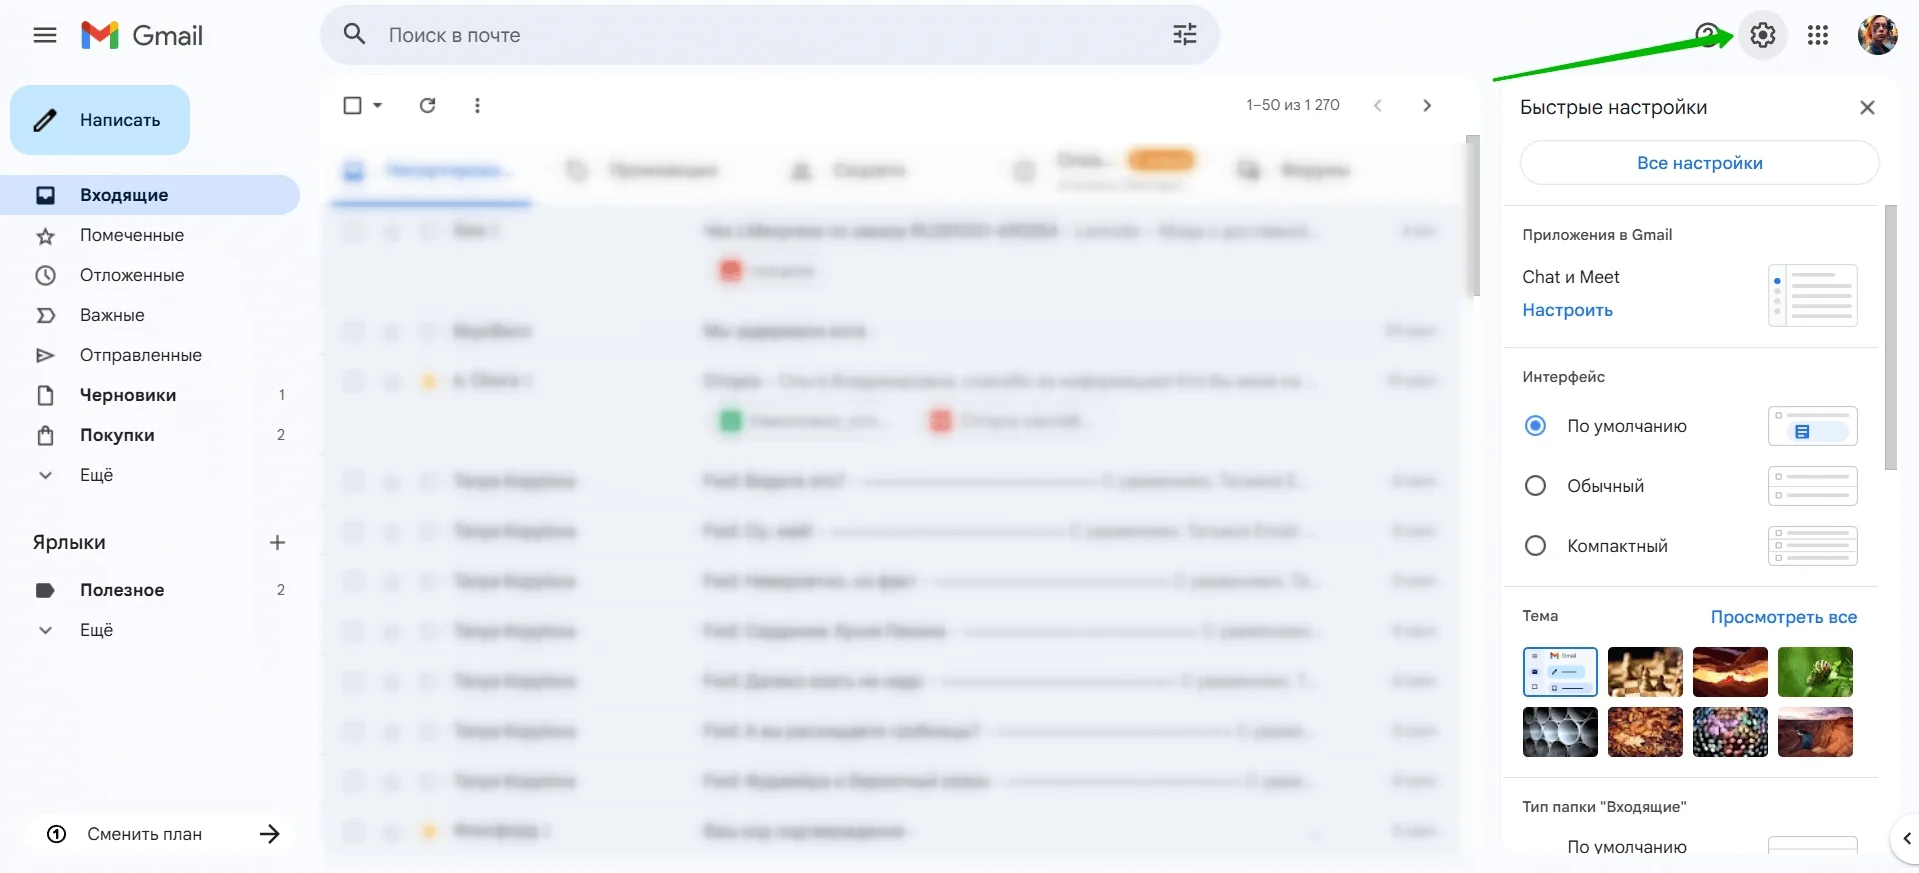Open the Входящие folder

click(150, 195)
